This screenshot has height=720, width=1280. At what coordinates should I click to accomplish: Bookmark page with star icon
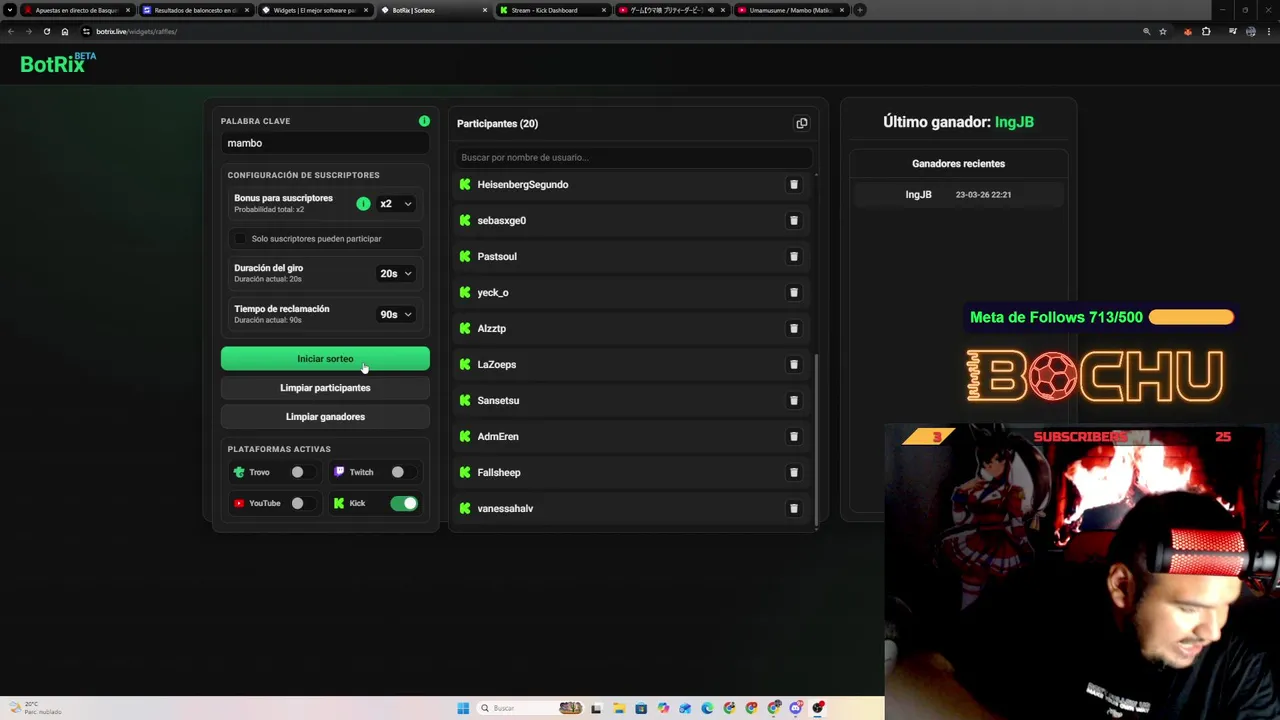click(1163, 31)
